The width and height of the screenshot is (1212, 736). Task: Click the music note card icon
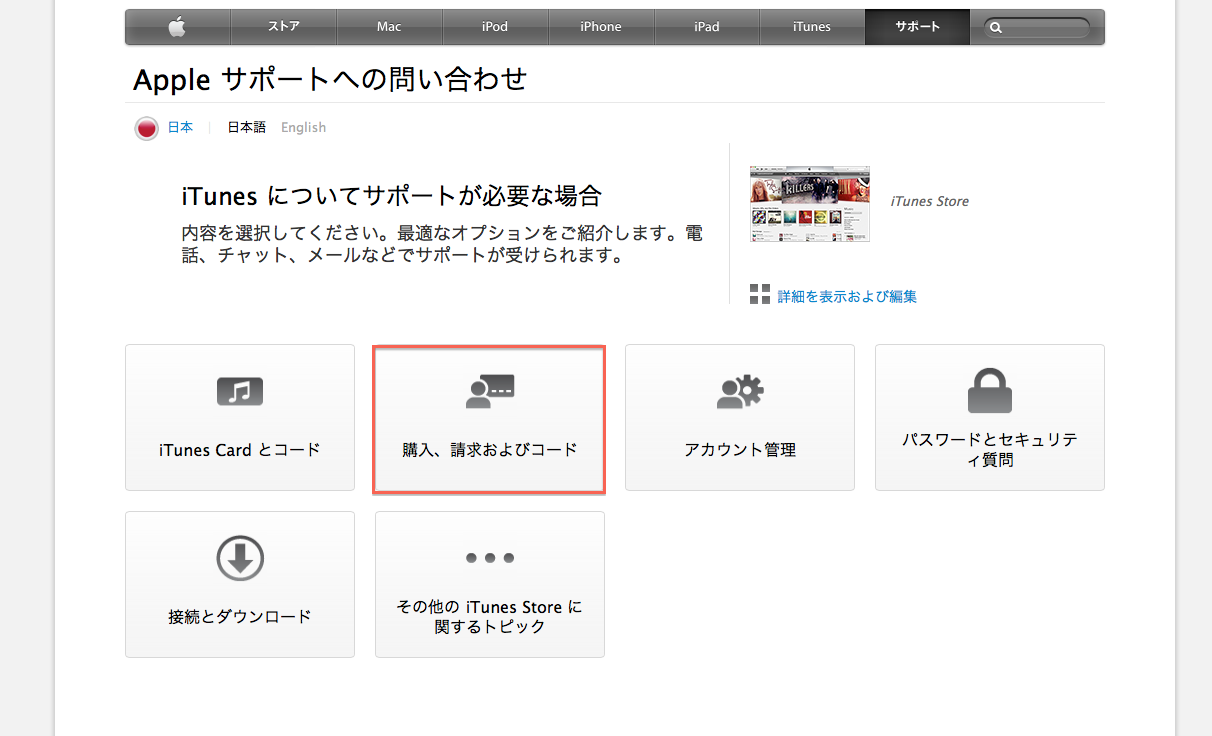(240, 390)
